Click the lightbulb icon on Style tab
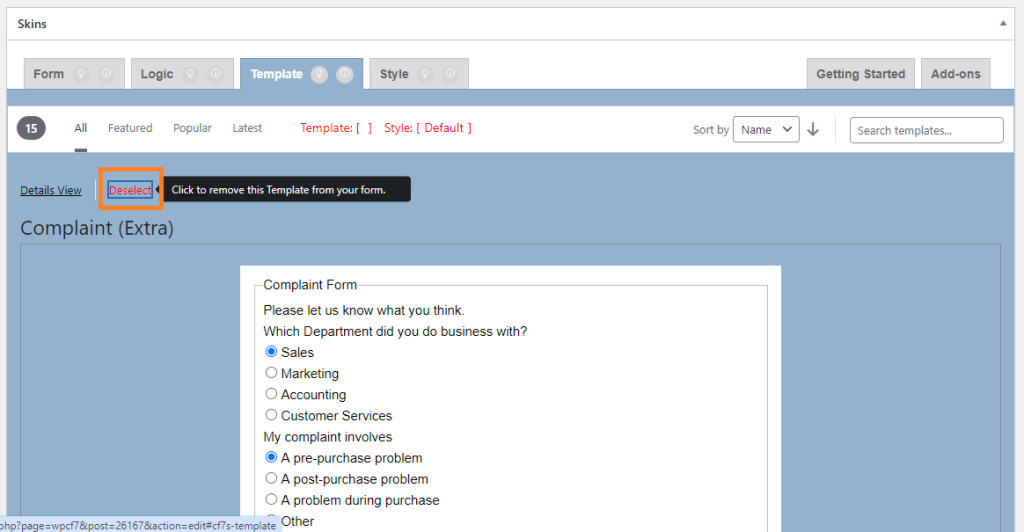 click(x=425, y=74)
